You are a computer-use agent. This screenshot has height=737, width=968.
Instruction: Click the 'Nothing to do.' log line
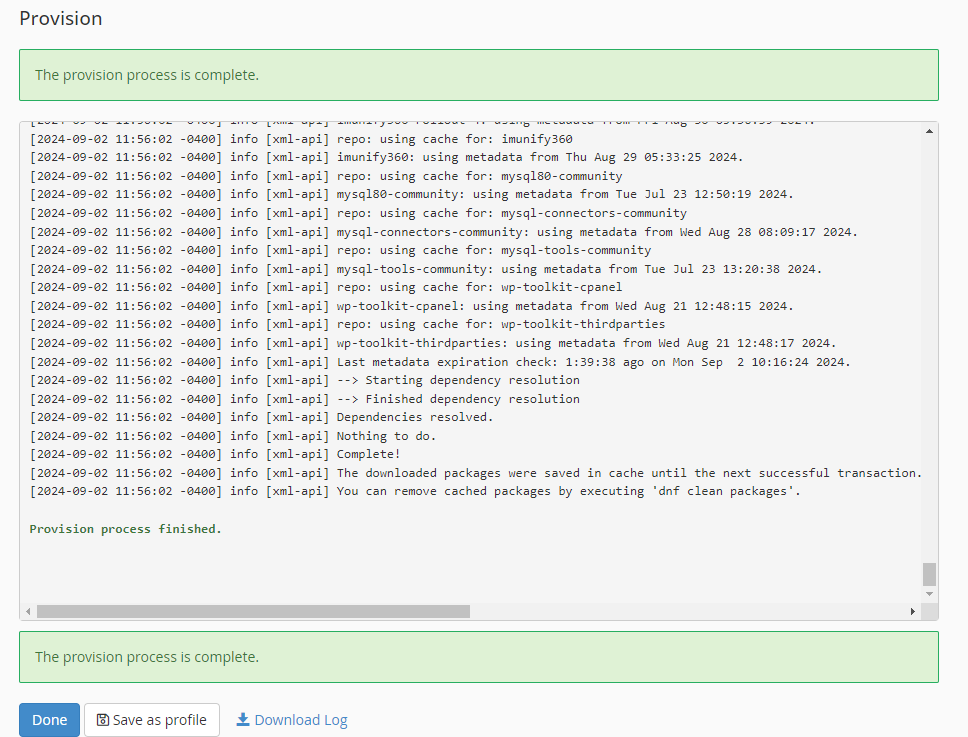[233, 436]
